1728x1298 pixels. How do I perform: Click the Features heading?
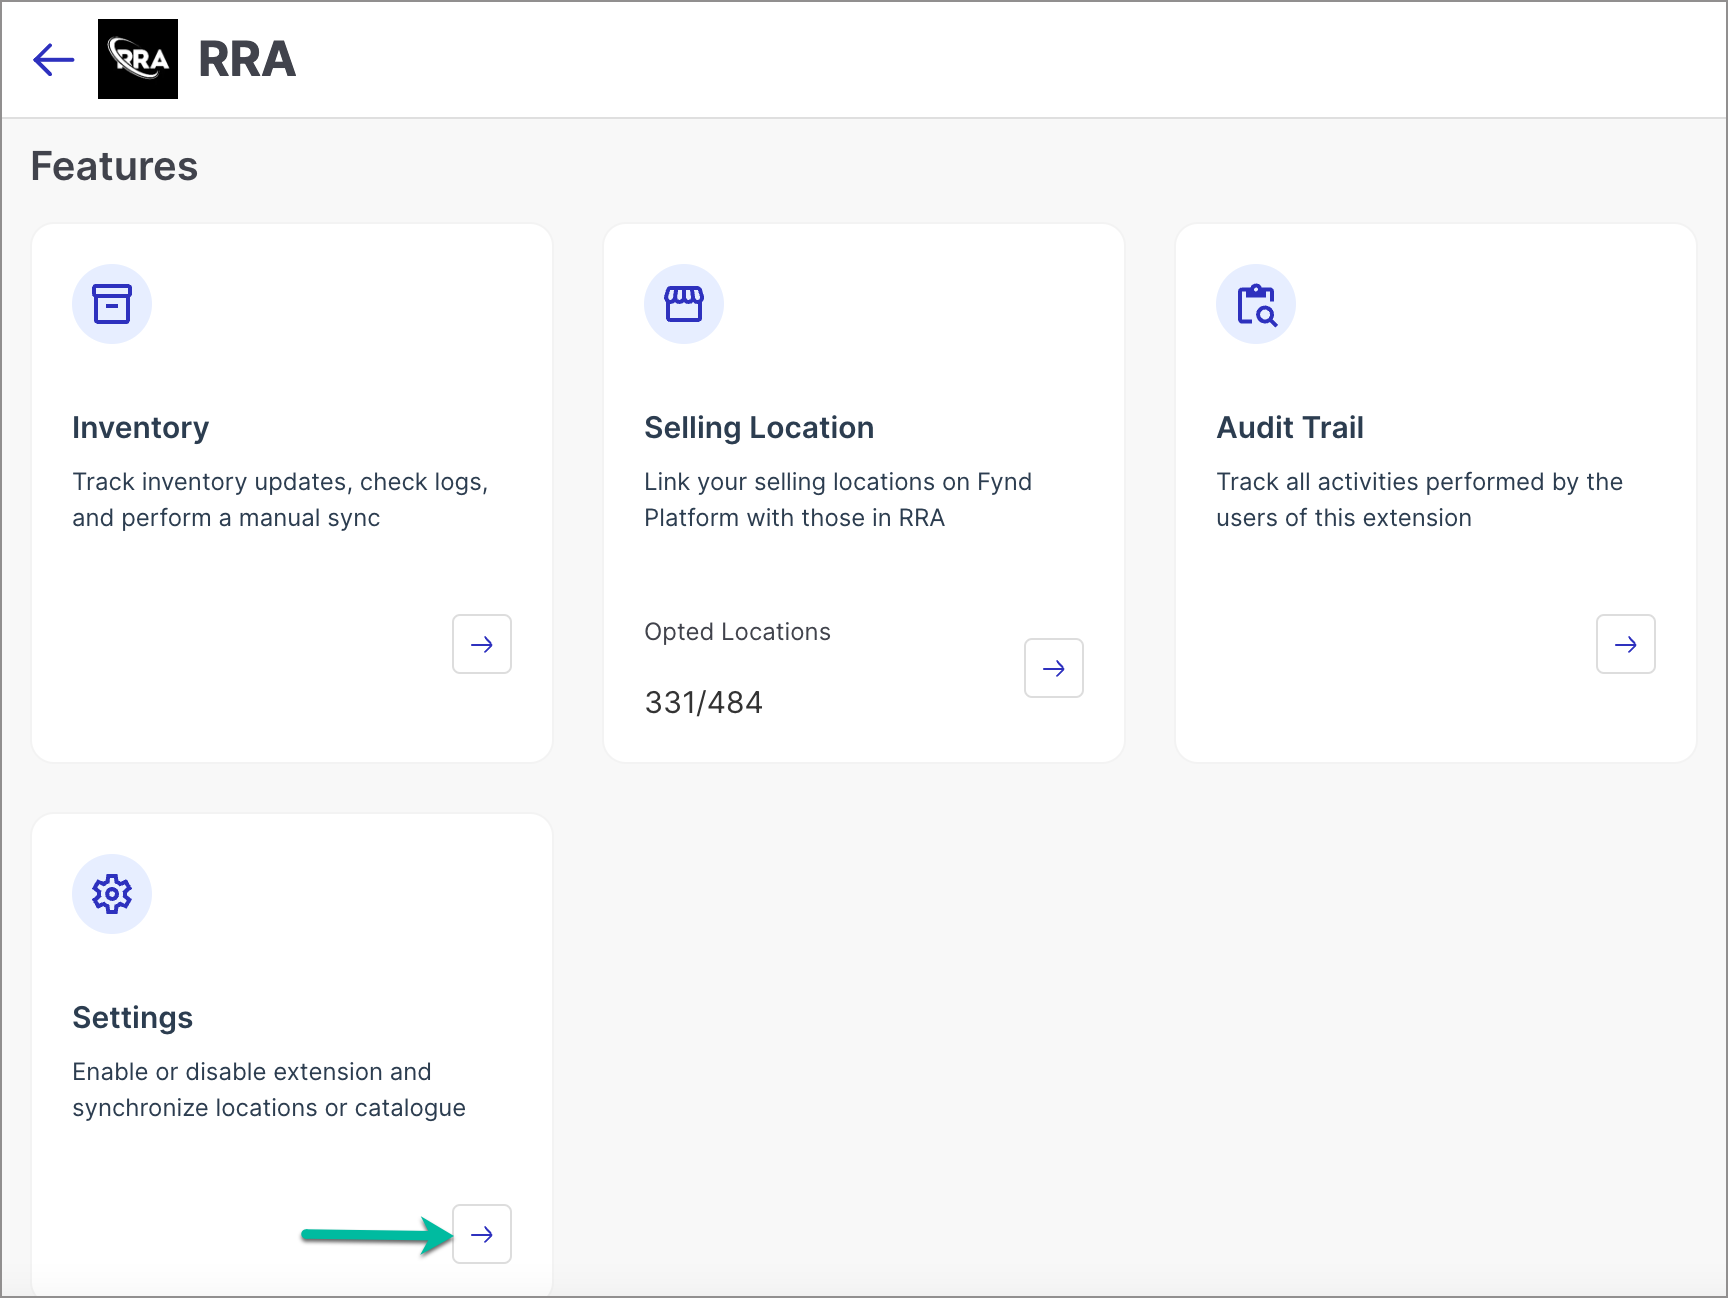click(x=114, y=166)
